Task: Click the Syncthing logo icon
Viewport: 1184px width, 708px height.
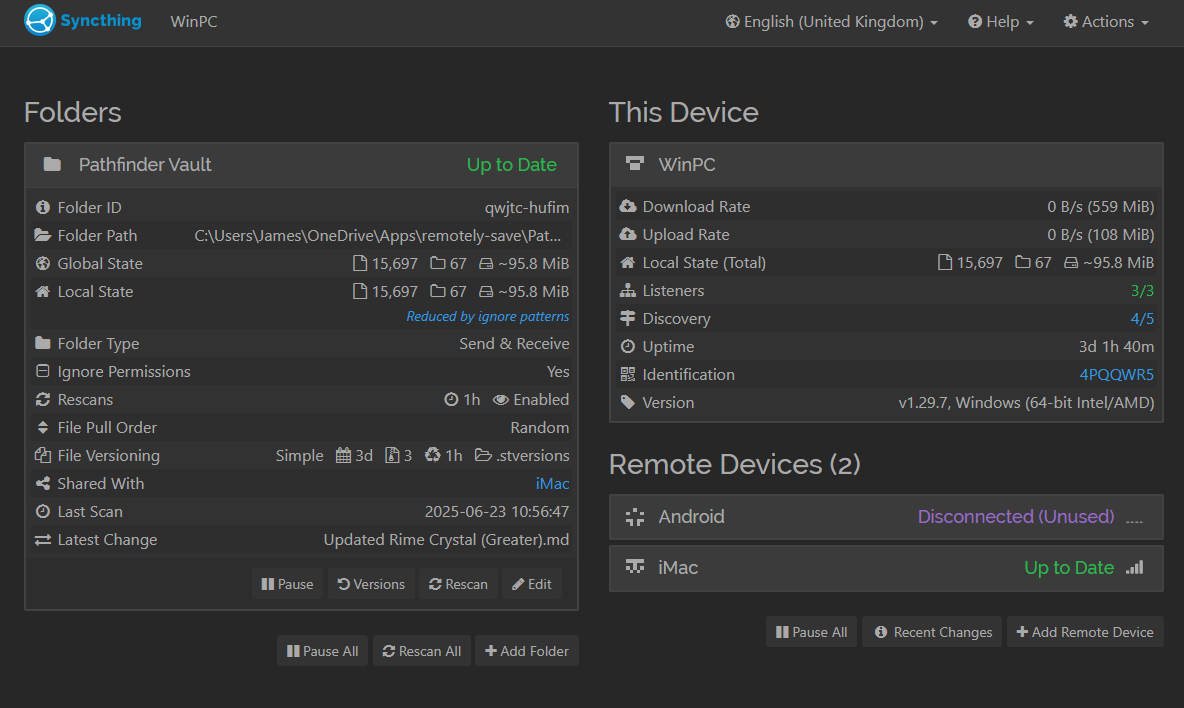Action: [39, 20]
